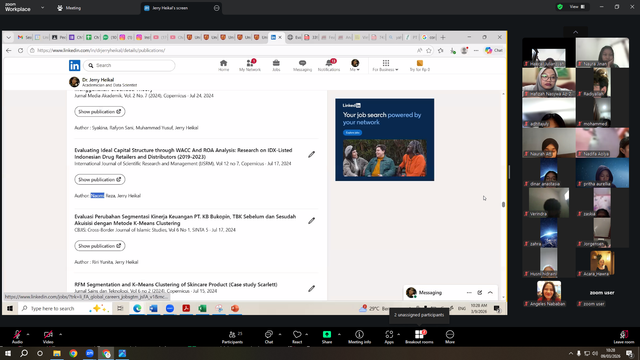Image resolution: width=640 pixels, height=360 pixels.
Task: Open taskbar search magnifier
Action: 24,353
